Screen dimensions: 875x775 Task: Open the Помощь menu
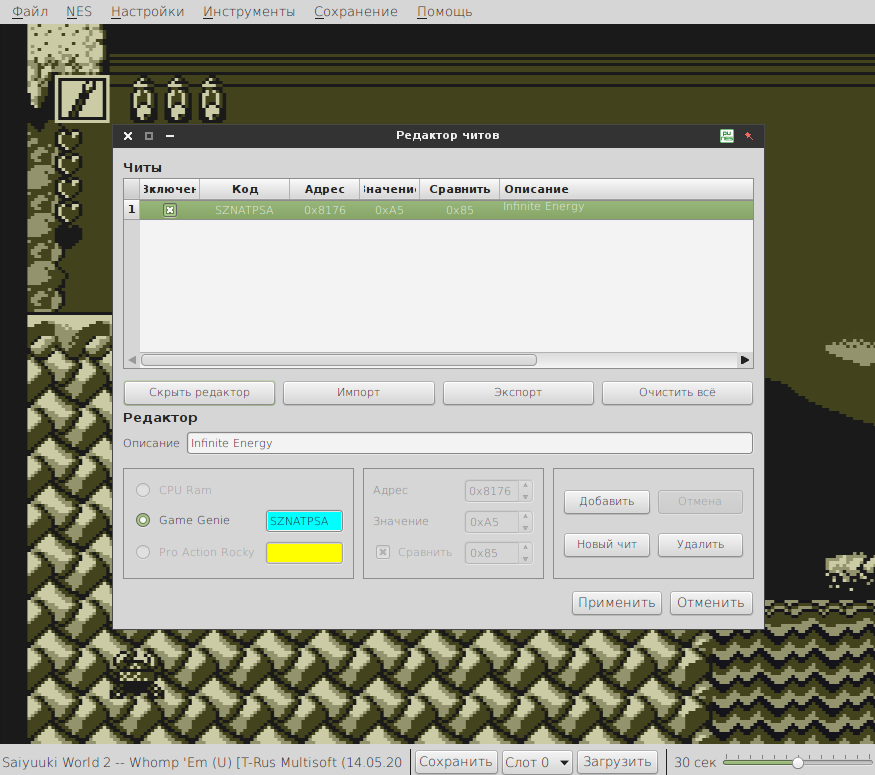444,11
